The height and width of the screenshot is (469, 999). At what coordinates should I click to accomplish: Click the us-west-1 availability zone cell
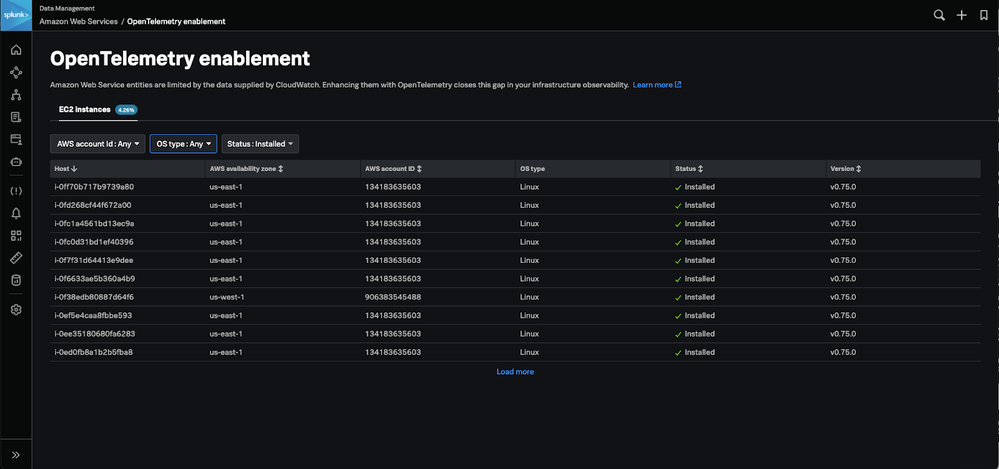point(227,297)
